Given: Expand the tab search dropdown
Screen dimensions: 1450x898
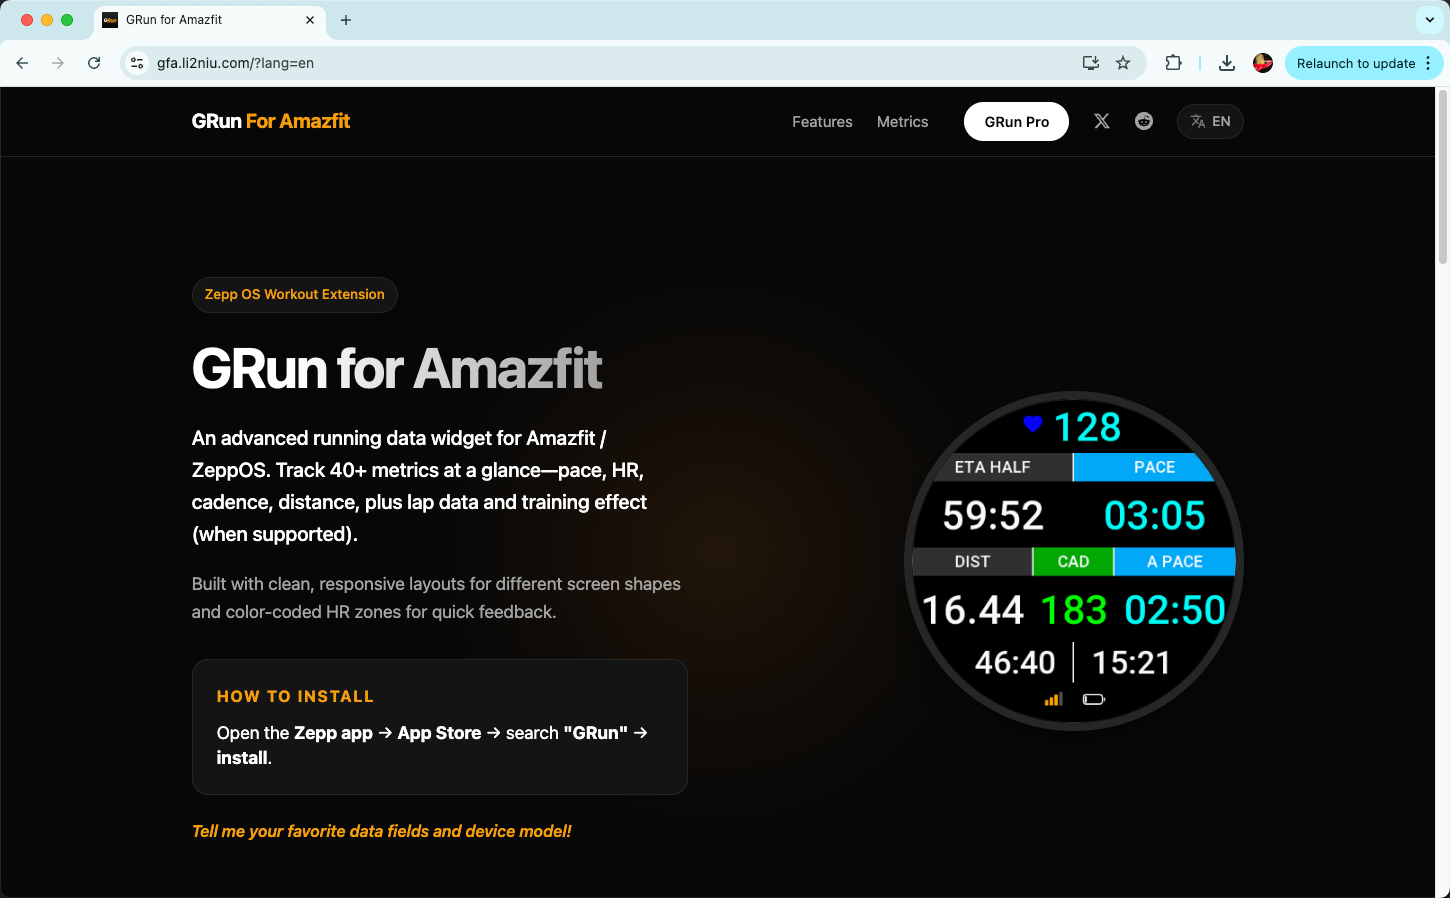Looking at the screenshot, I should tap(1430, 20).
